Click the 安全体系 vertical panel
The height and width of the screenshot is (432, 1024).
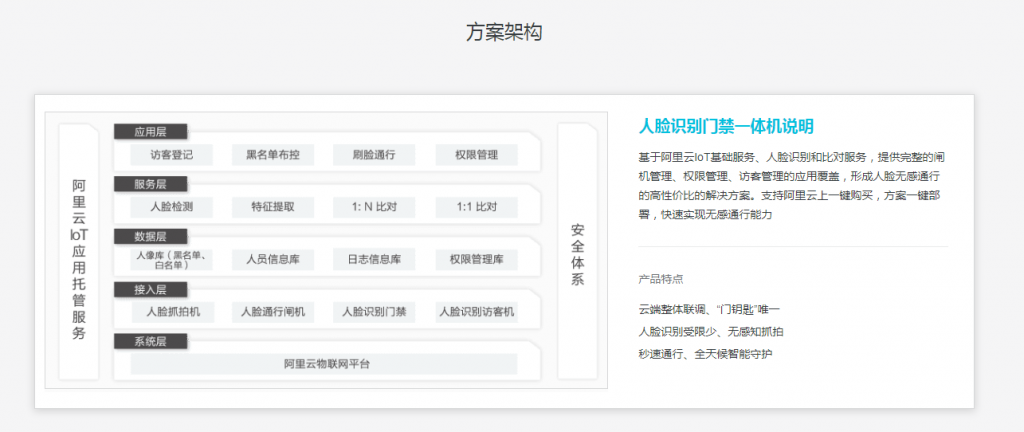(577, 254)
